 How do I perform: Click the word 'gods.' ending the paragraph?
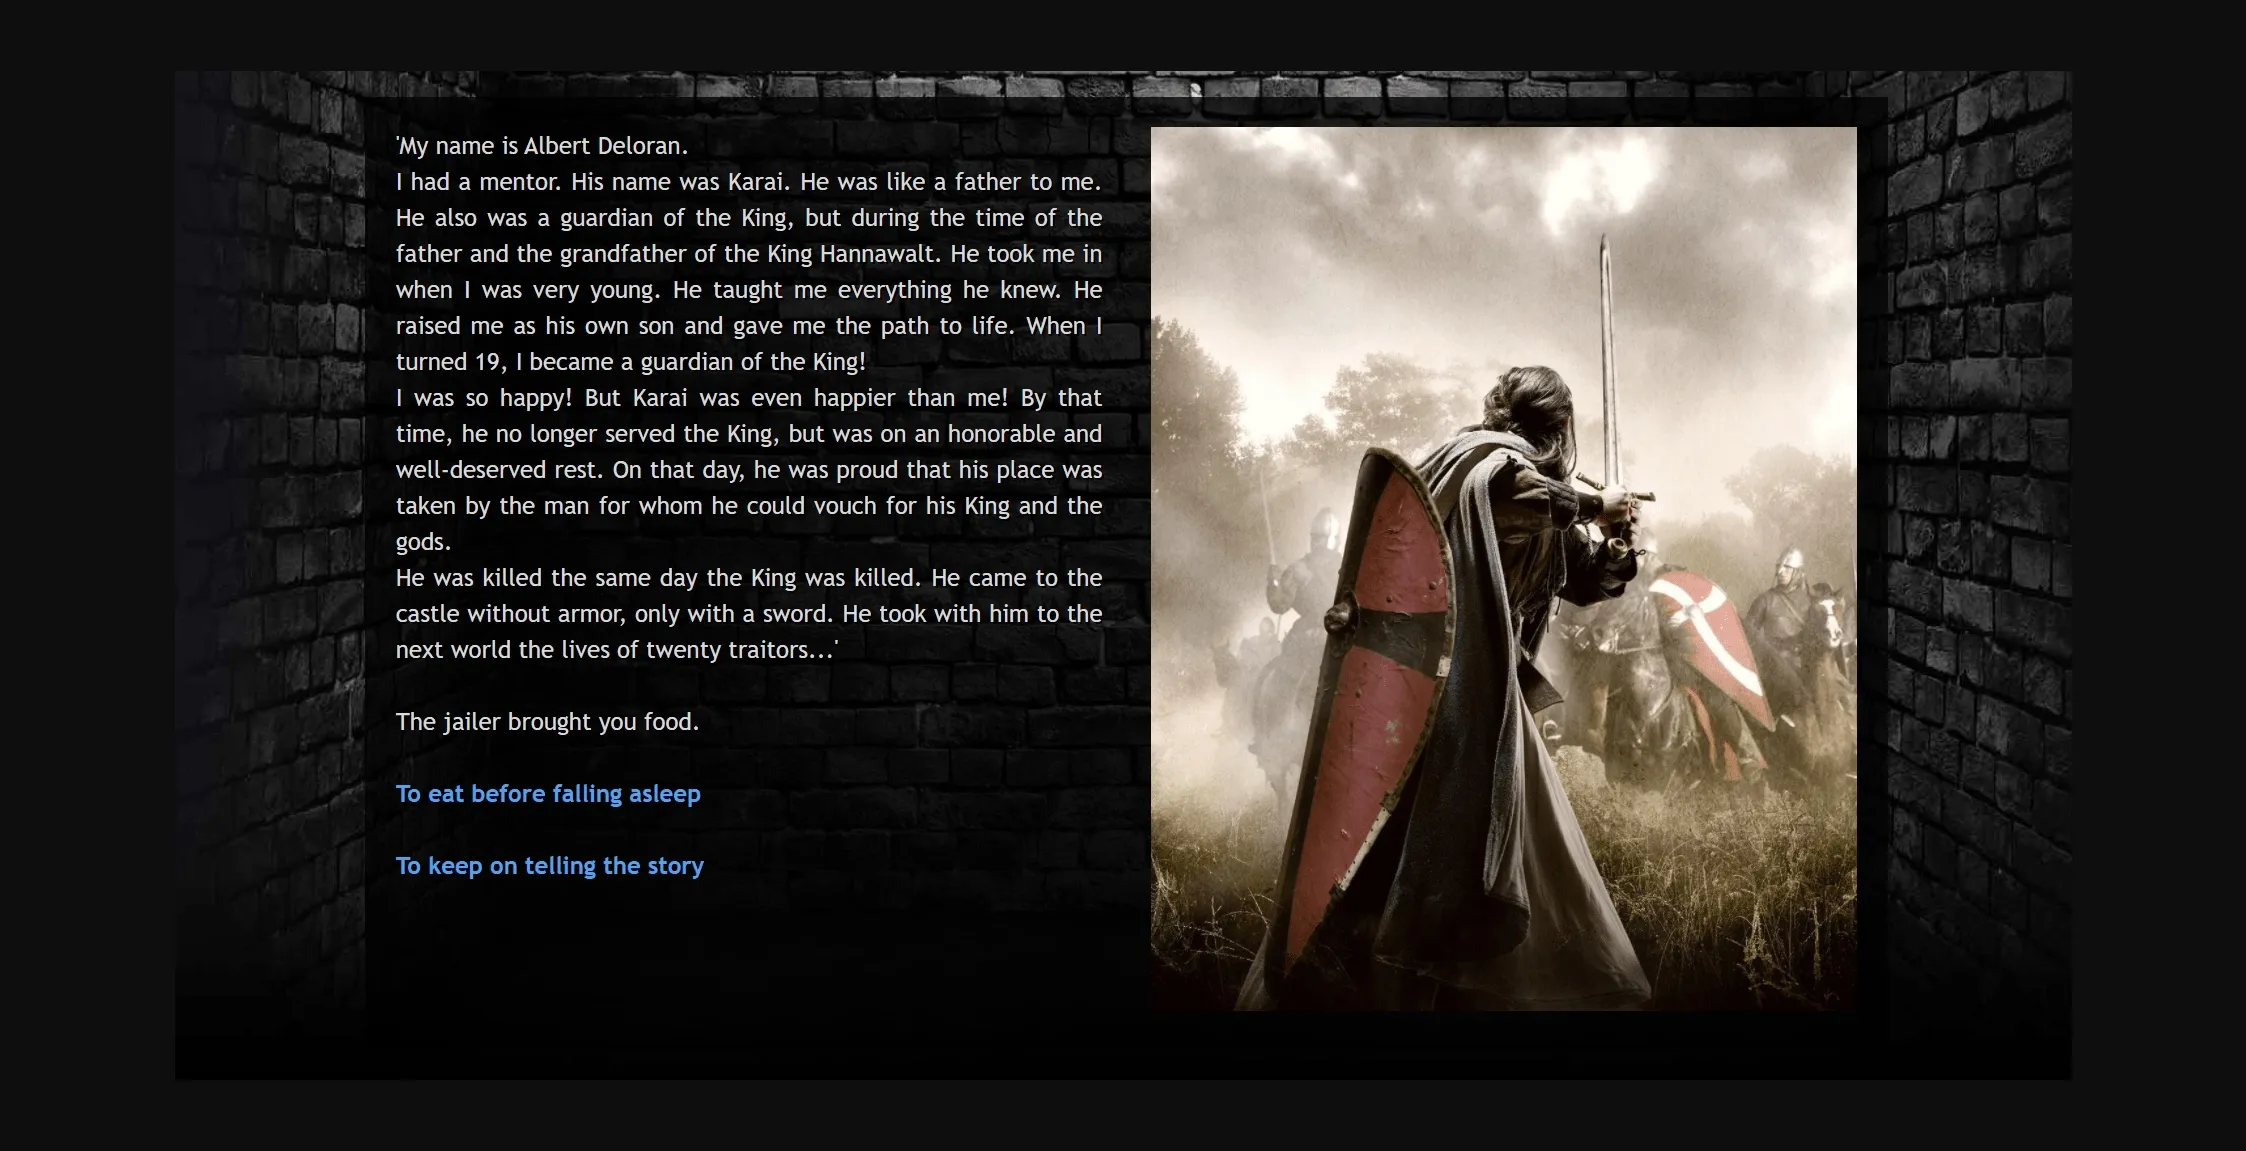click(423, 542)
